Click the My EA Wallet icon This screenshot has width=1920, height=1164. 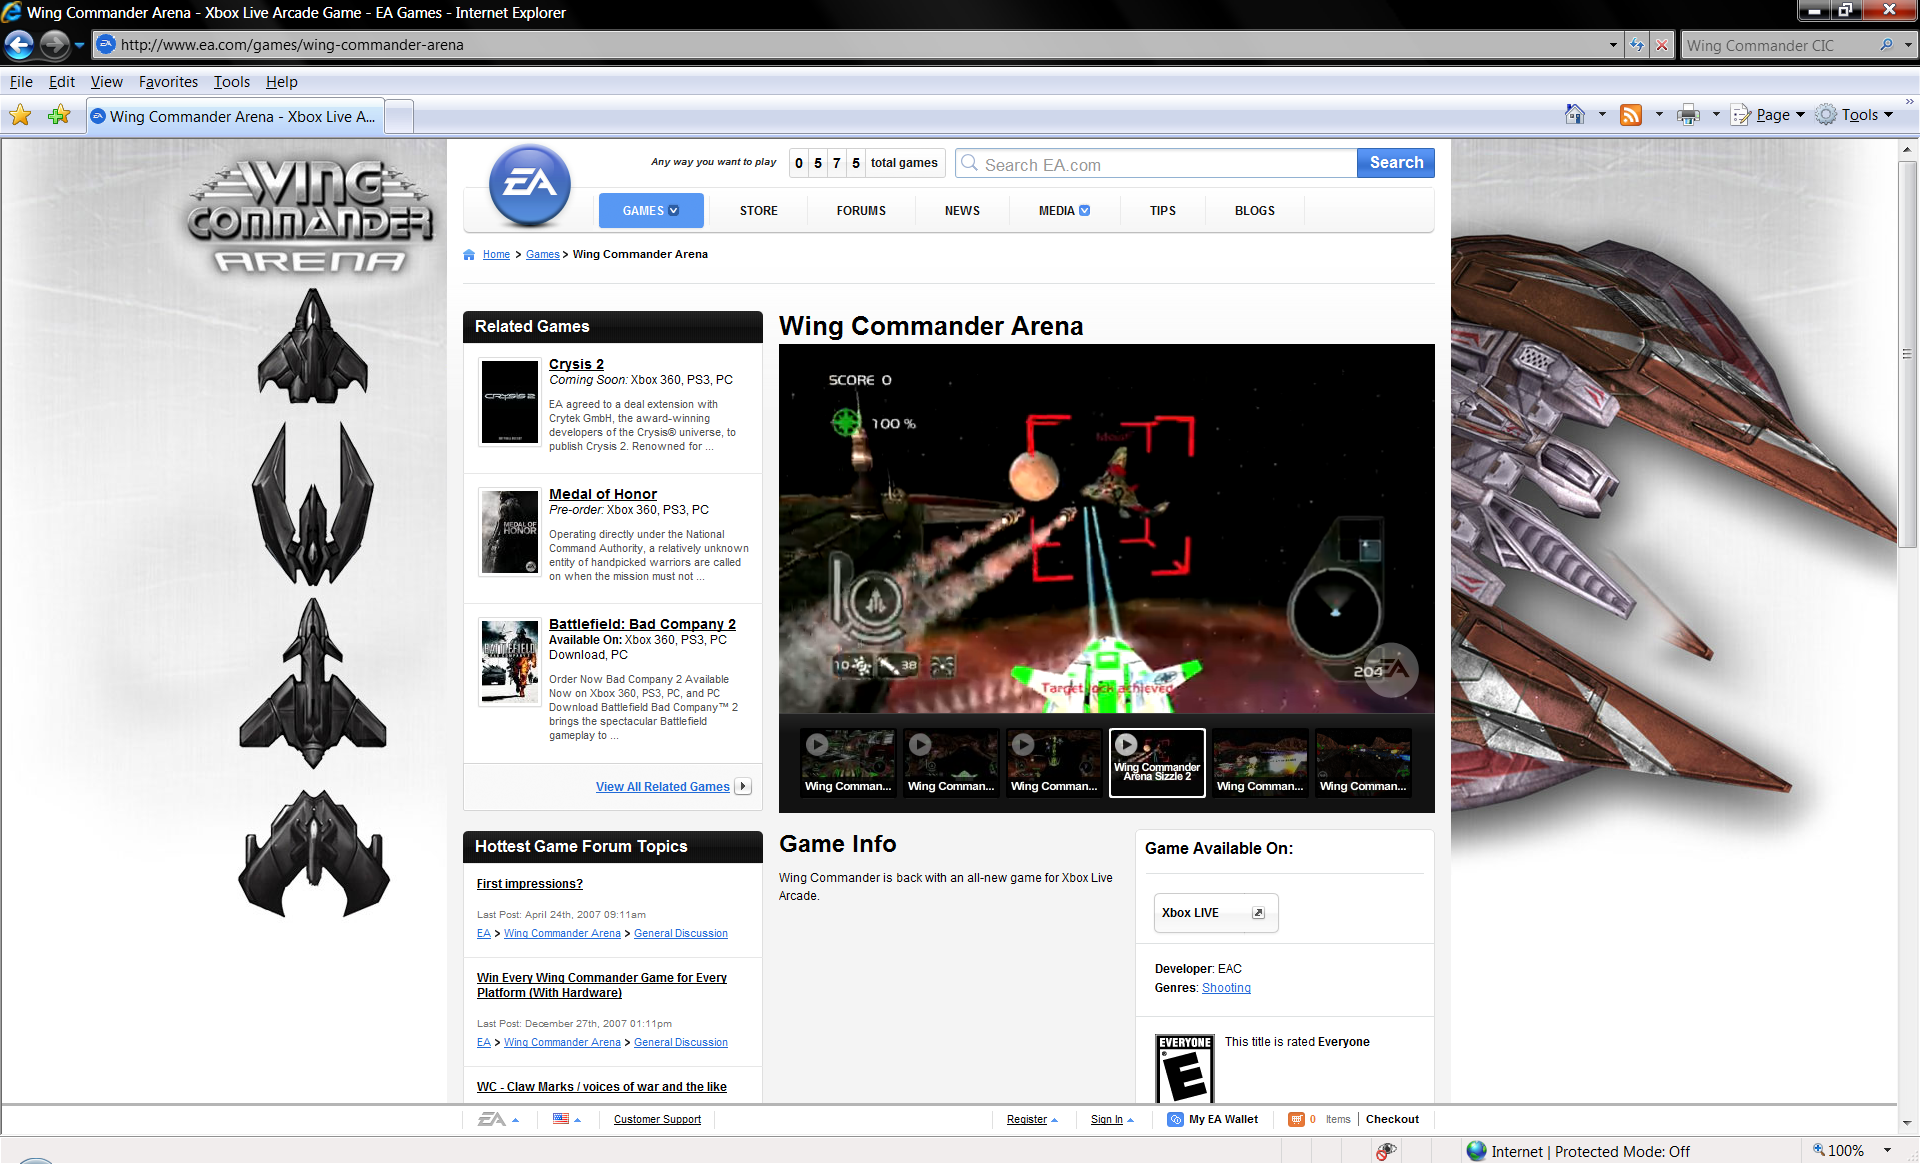(x=1176, y=1119)
